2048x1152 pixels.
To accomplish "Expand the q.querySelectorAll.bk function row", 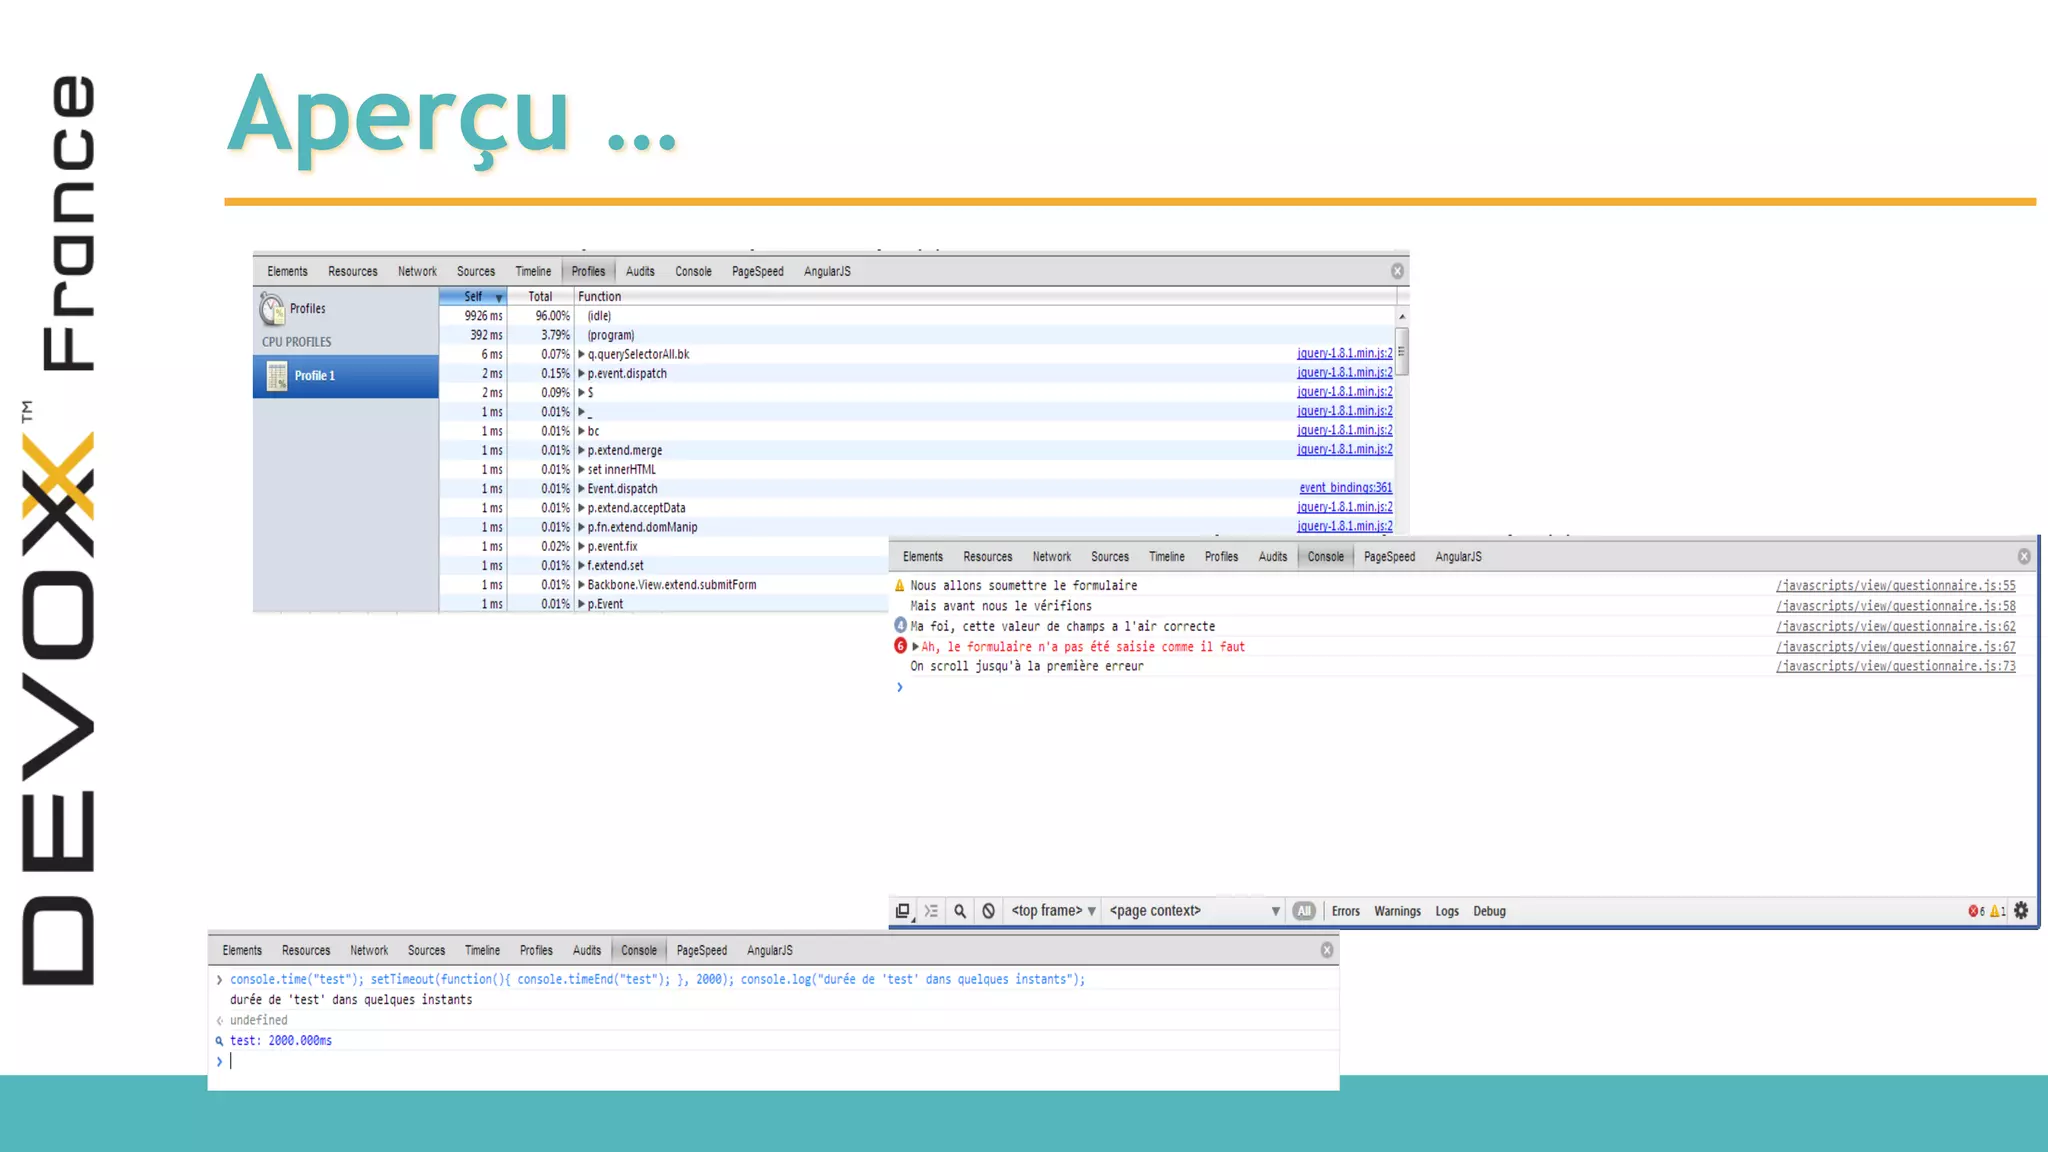I will pyautogui.click(x=581, y=354).
